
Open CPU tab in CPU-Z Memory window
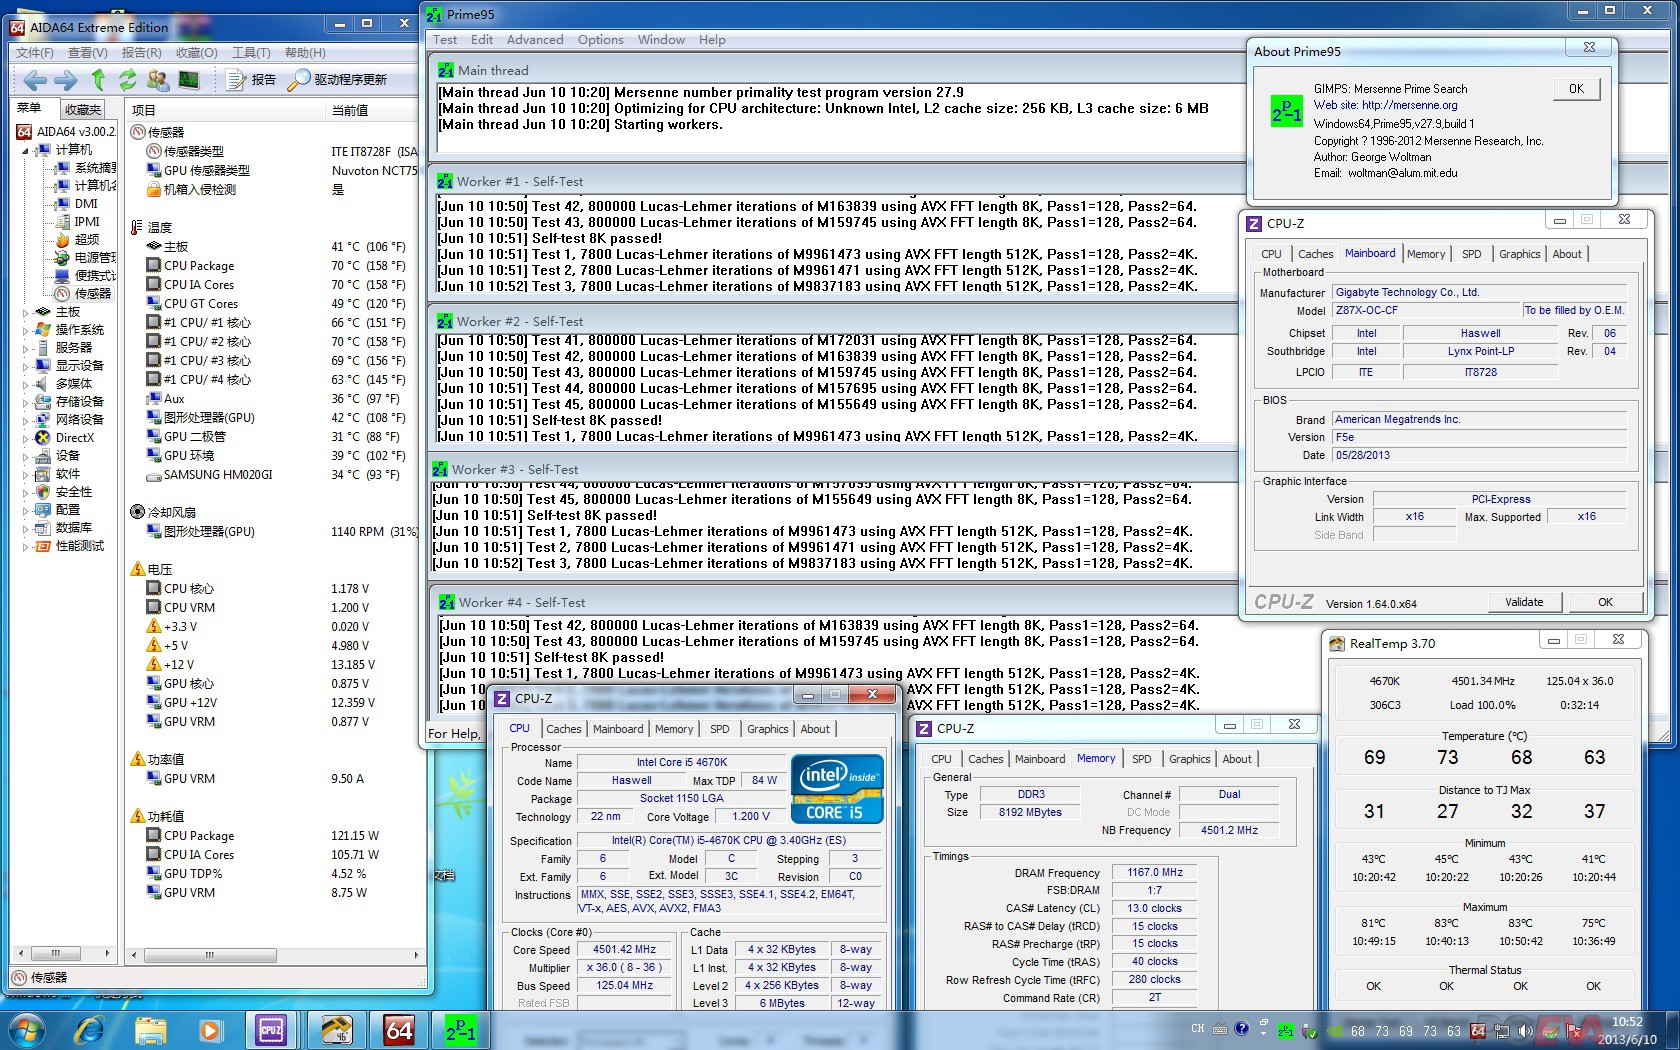point(941,759)
